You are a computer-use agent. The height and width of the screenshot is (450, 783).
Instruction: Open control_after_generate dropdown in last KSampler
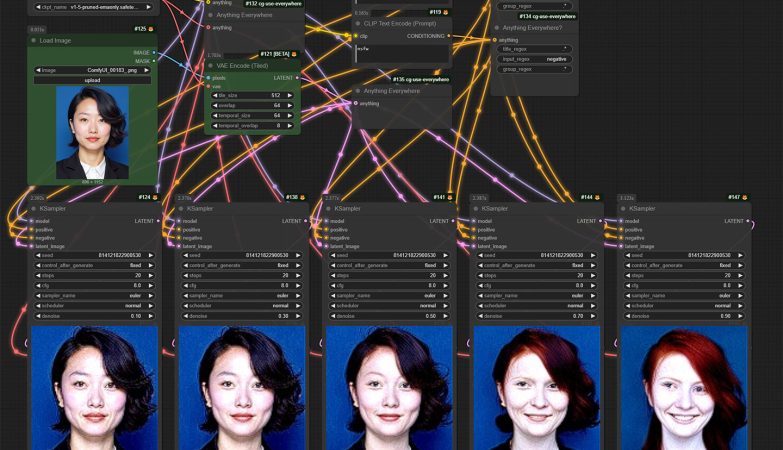click(683, 265)
